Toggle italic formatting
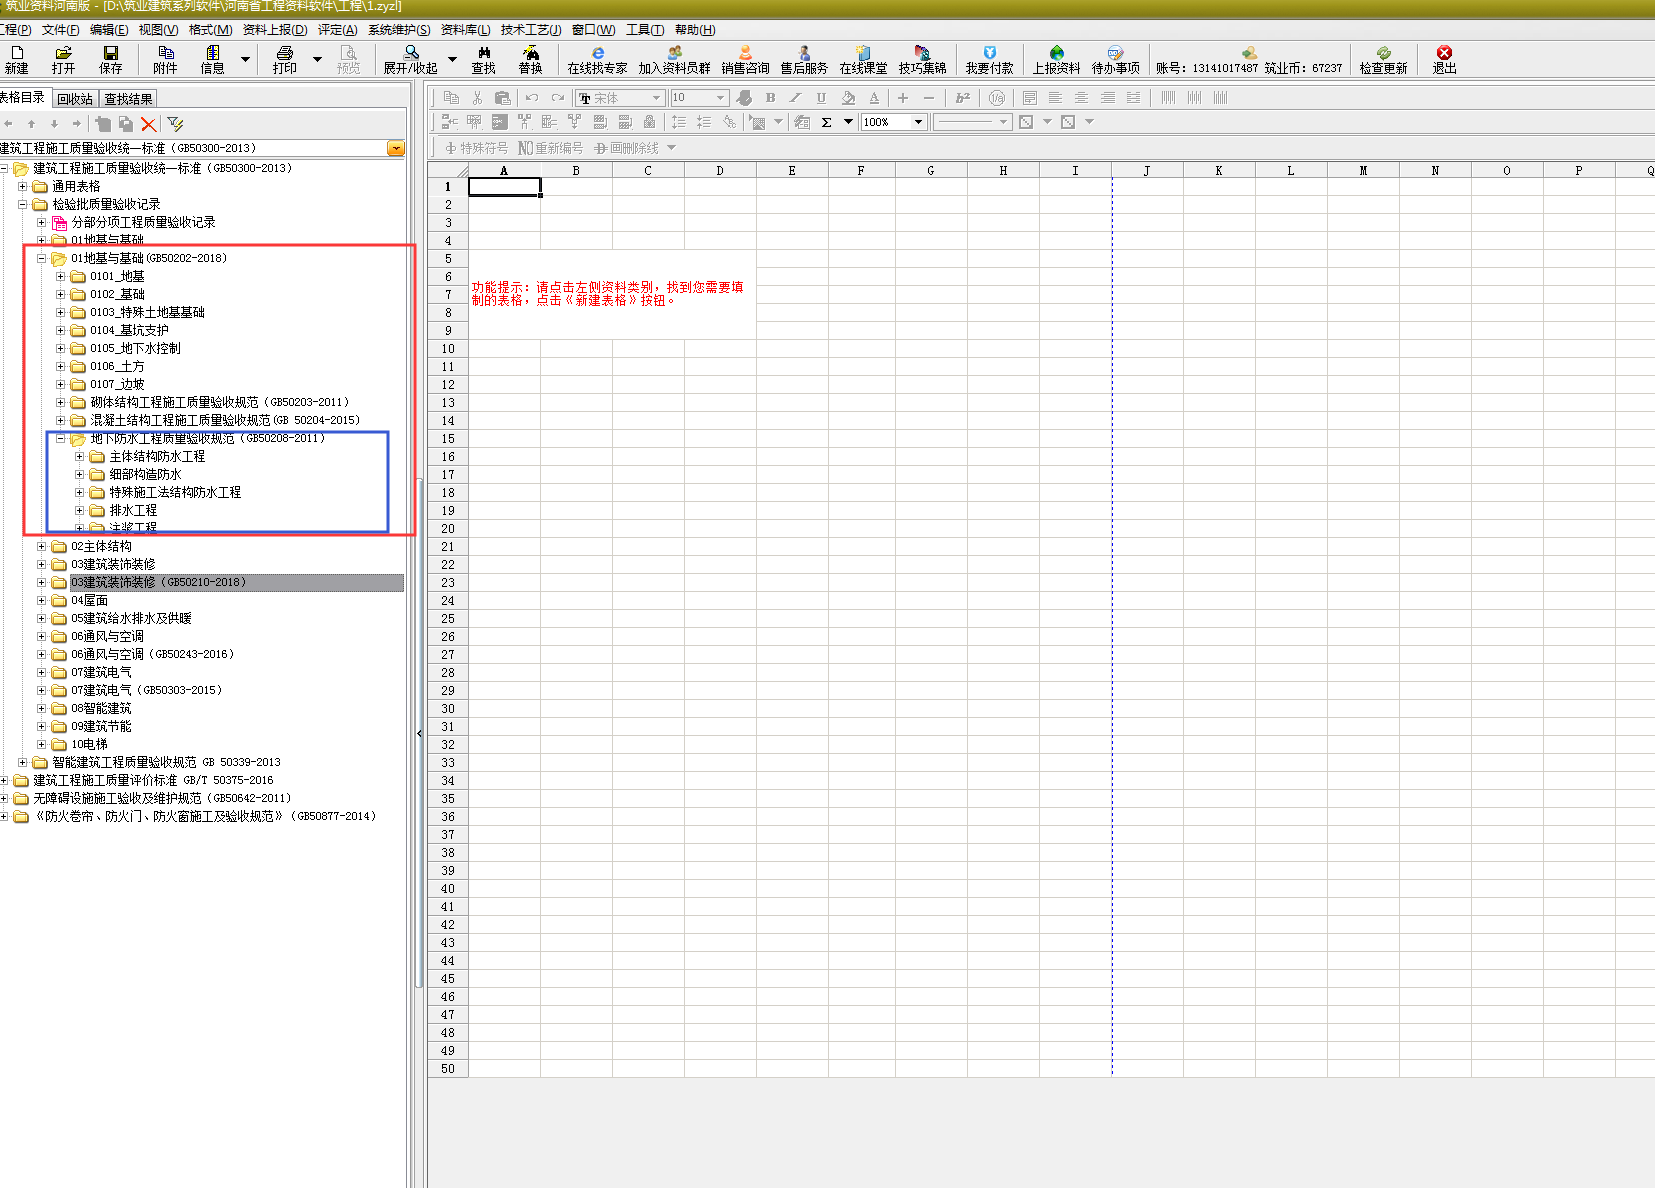The height and width of the screenshot is (1188, 1655). tap(796, 98)
